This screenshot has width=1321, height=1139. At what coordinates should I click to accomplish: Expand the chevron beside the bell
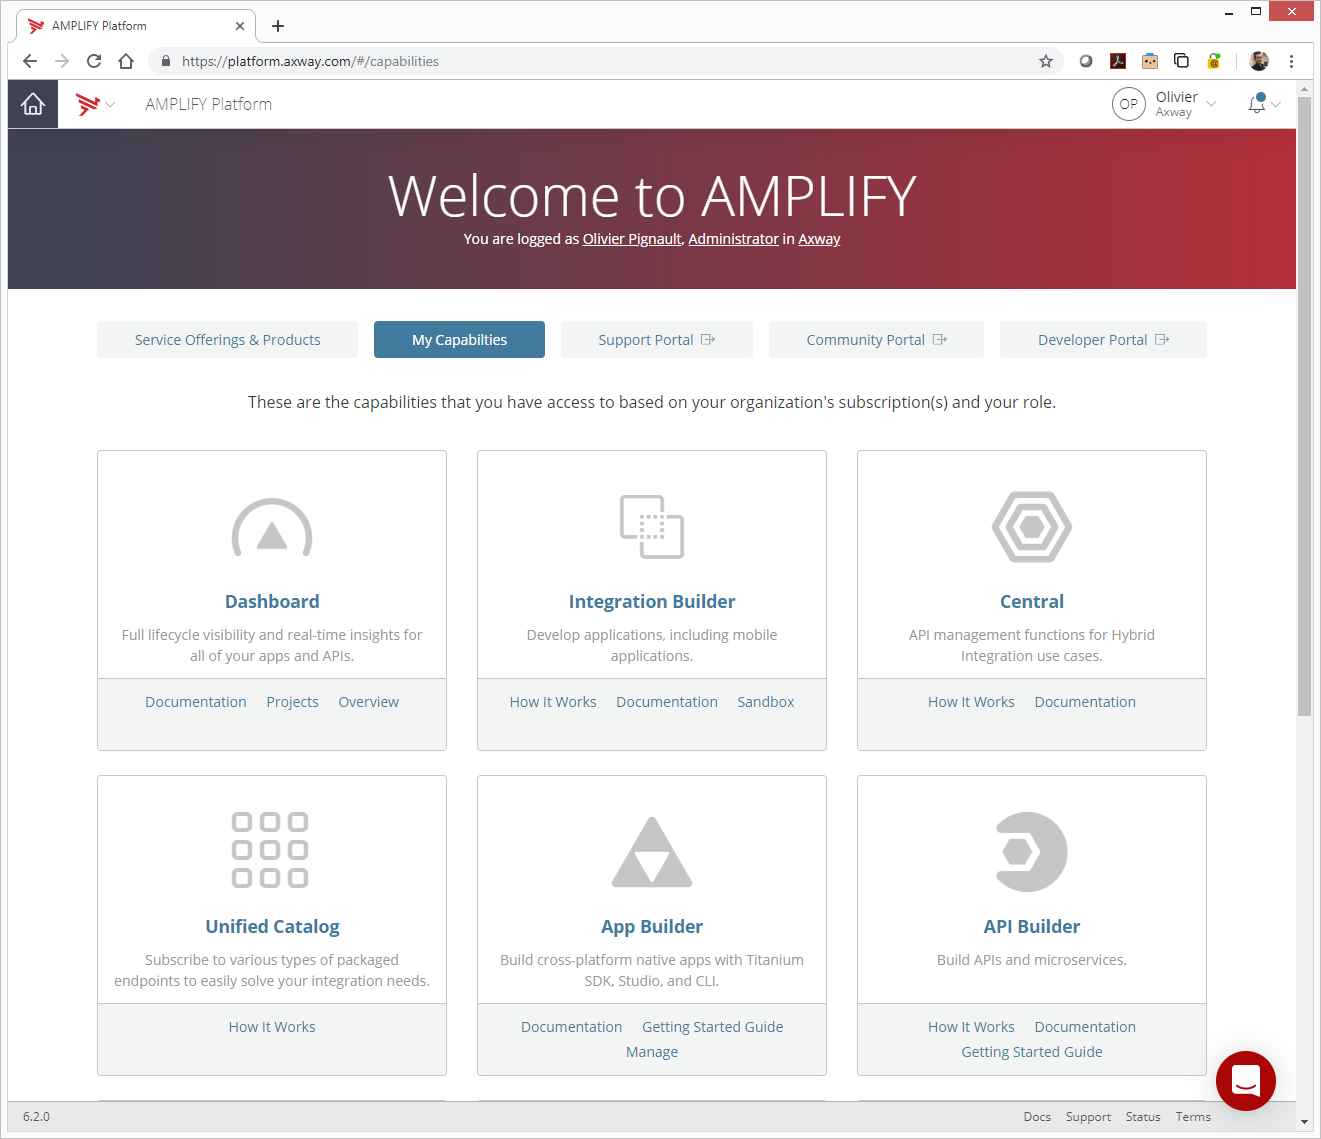click(x=1276, y=104)
